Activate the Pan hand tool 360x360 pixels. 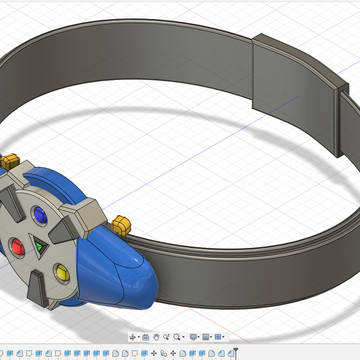(x=156, y=337)
